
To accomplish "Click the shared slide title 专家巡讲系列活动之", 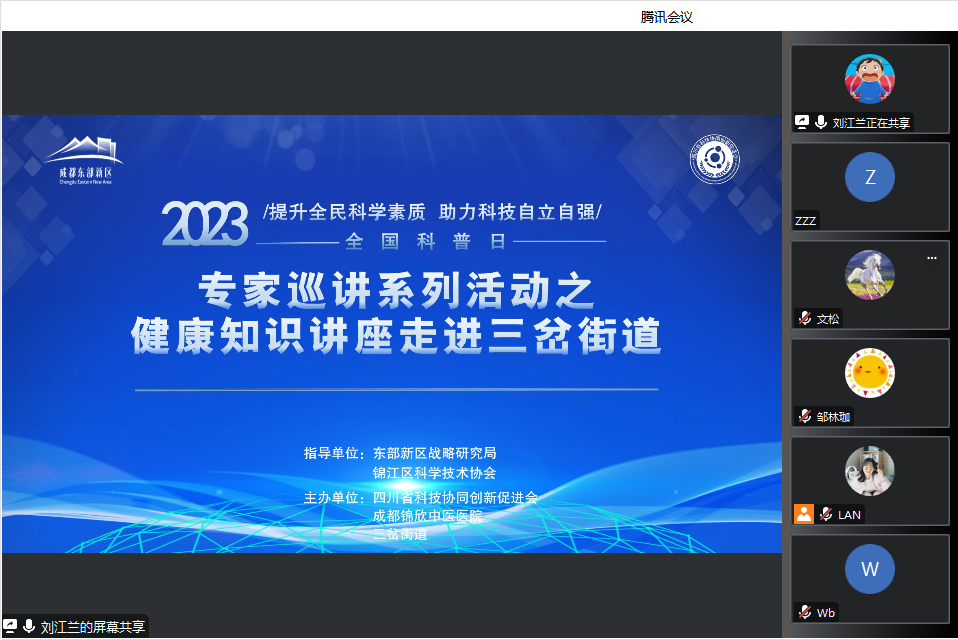I will click(x=396, y=292).
